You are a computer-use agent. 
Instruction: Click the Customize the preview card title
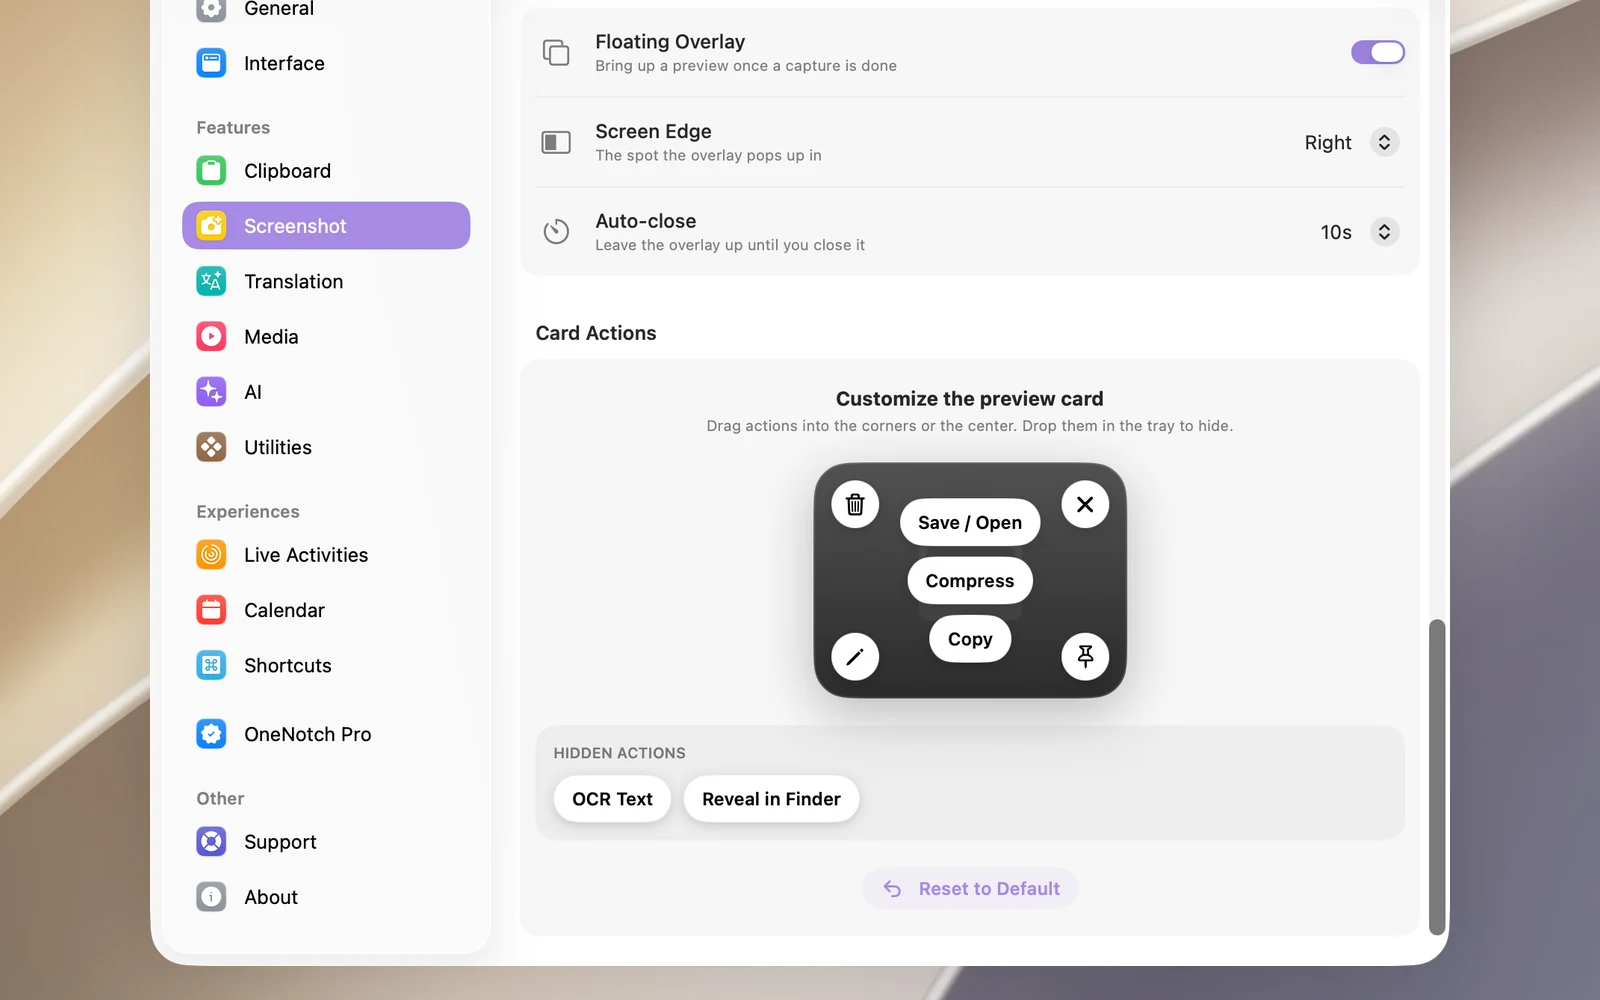pyautogui.click(x=970, y=399)
